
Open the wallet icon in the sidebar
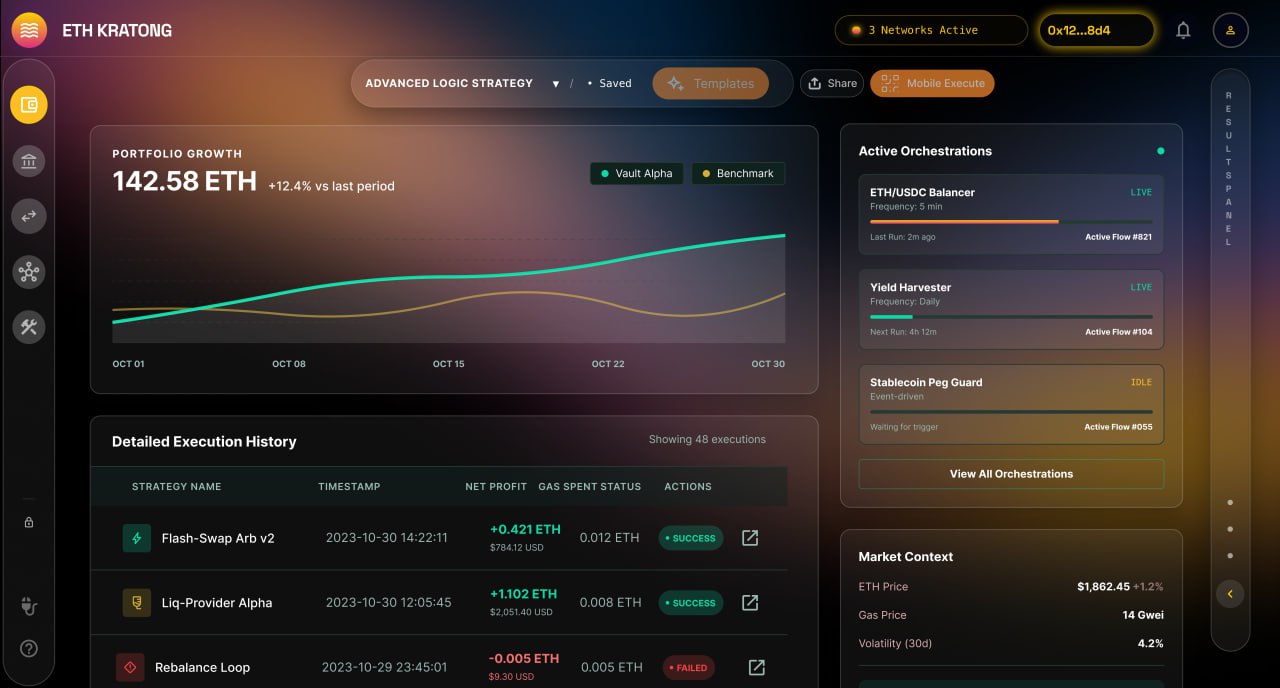pyautogui.click(x=29, y=105)
